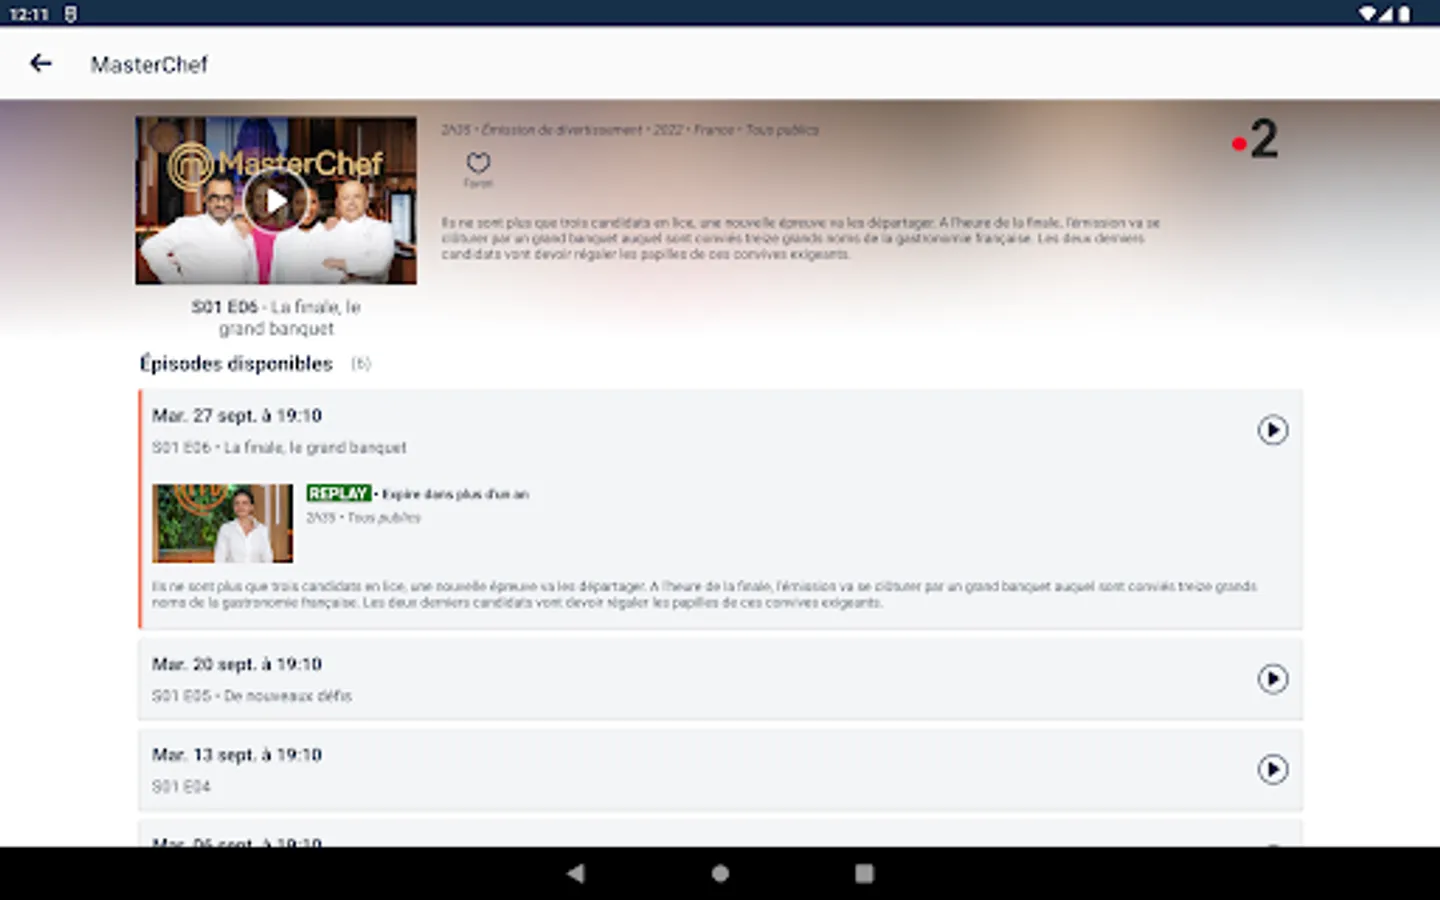Select 'S01 E05 - De nouveaux défis' row
Viewport: 1440px width, 900px height.
click(720, 679)
